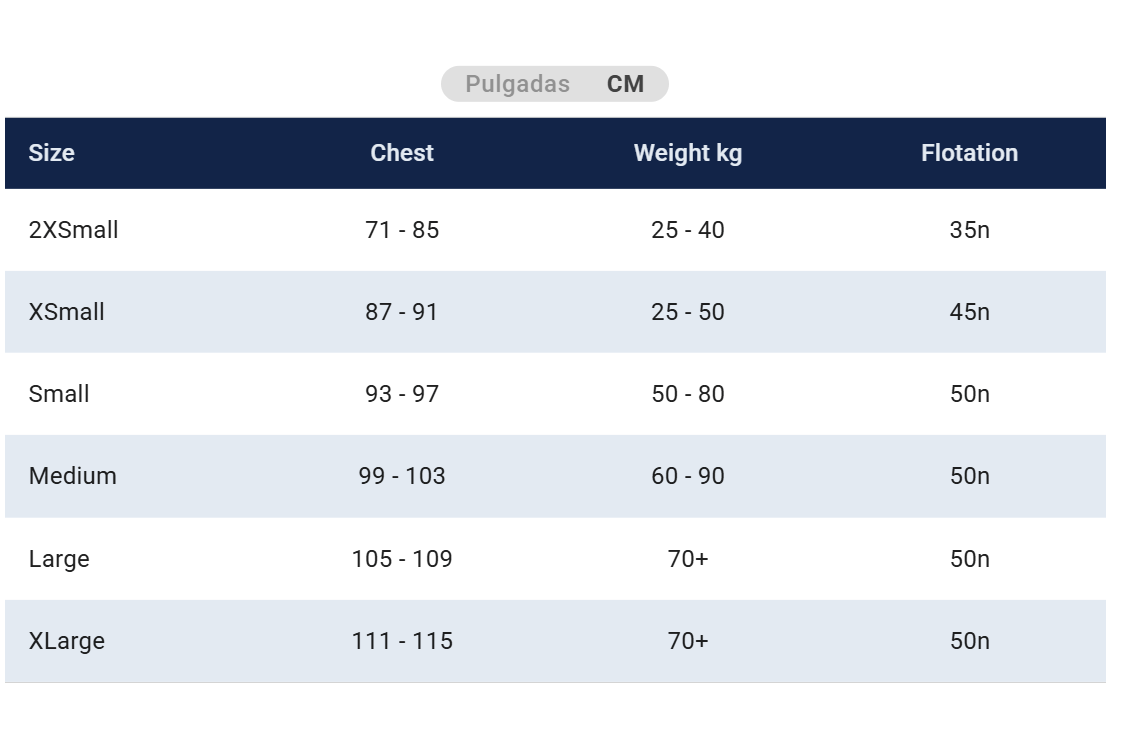Select the Large size row label
The height and width of the screenshot is (743, 1145).
pos(59,559)
